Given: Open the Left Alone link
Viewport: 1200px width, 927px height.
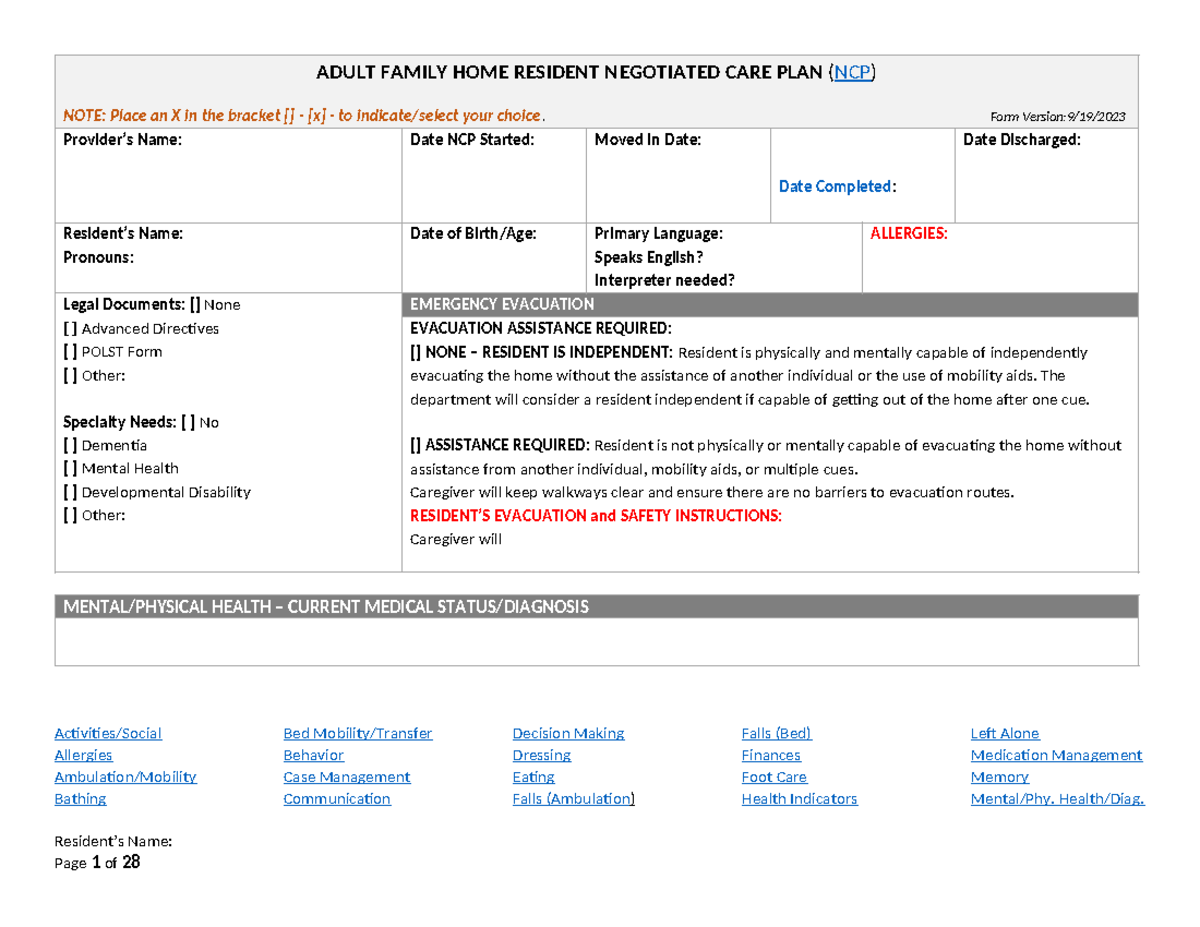Looking at the screenshot, I should tap(1004, 733).
